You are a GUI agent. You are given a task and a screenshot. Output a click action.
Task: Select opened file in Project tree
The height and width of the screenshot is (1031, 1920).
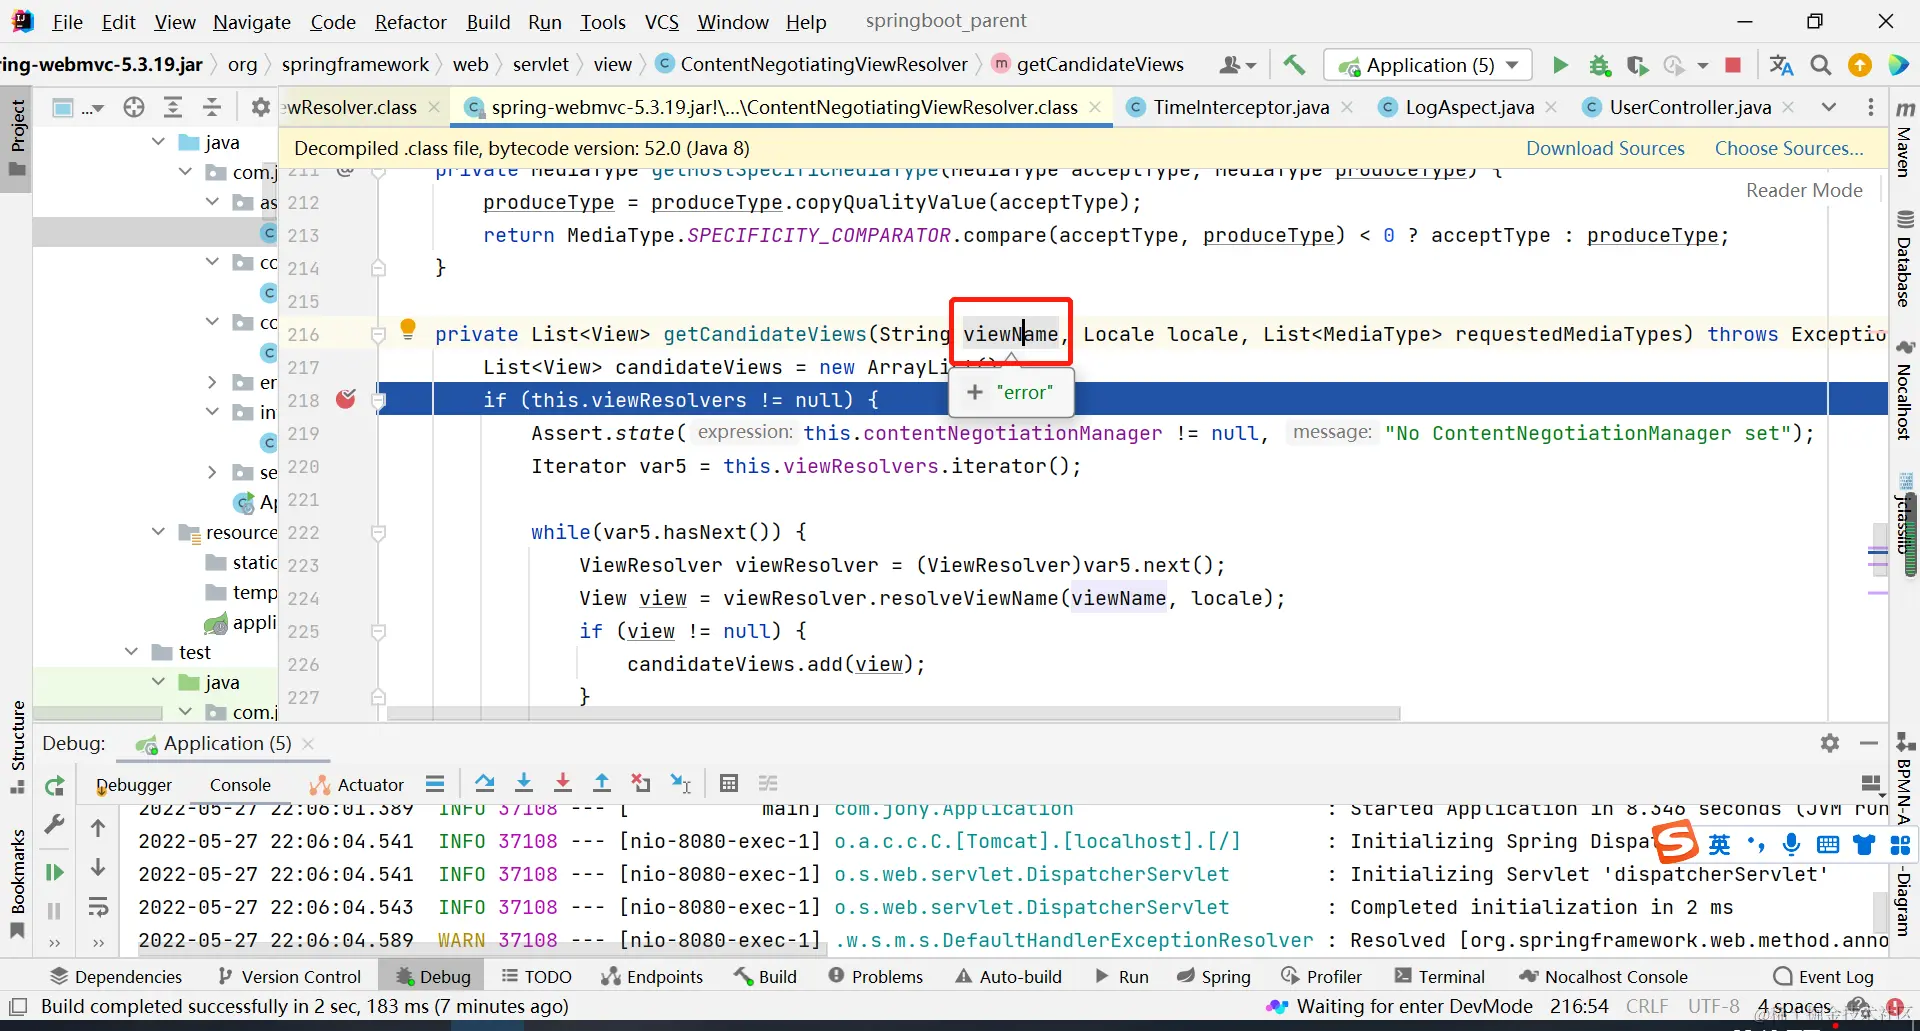pyautogui.click(x=134, y=107)
